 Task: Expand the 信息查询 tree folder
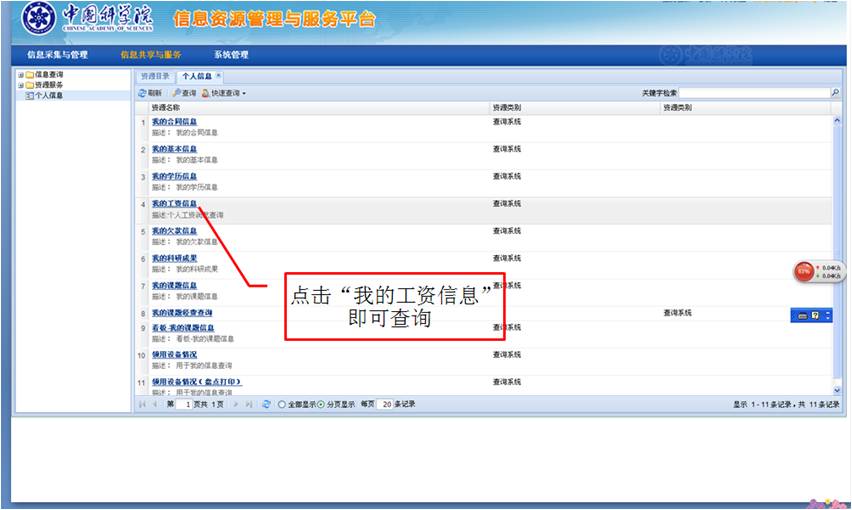20,75
